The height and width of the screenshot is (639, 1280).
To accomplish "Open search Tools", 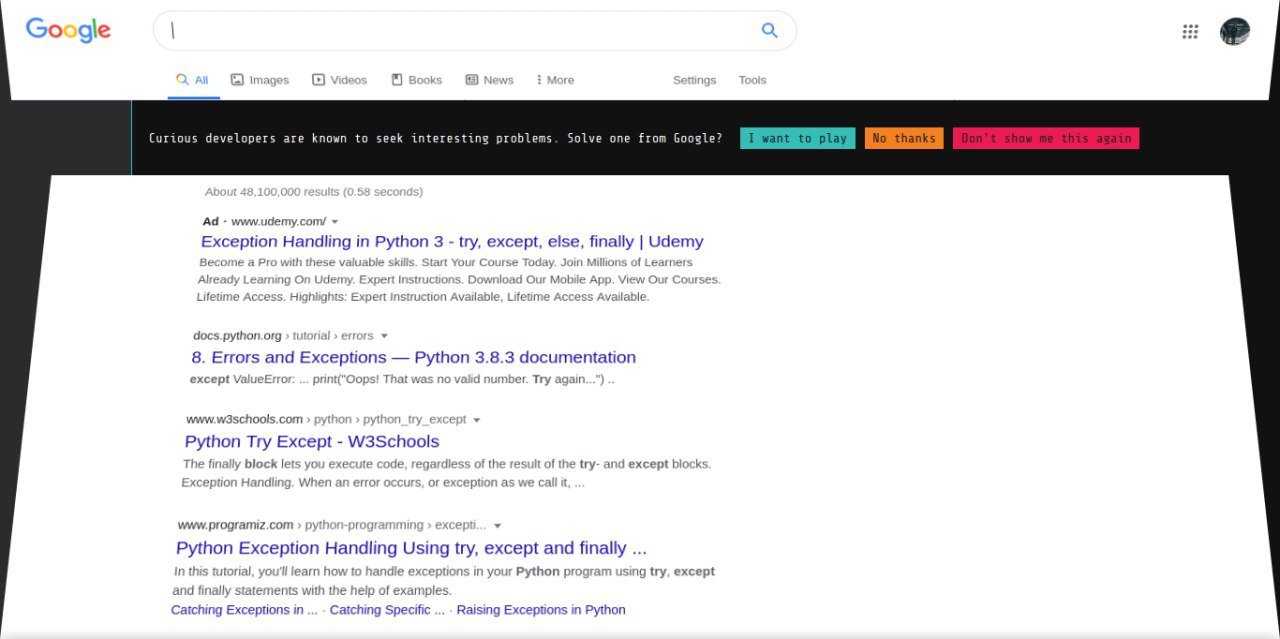I will click(x=752, y=80).
